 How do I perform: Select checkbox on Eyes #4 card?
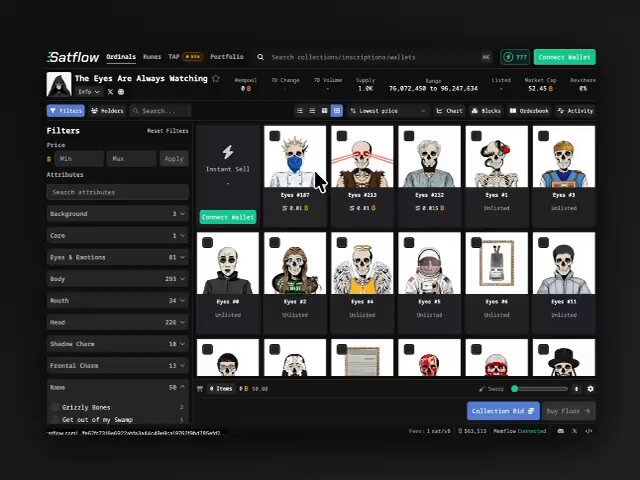coord(342,243)
